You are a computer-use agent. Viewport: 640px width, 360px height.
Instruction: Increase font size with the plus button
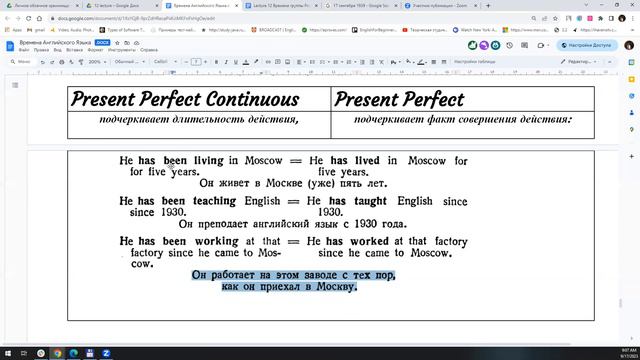click(x=205, y=62)
